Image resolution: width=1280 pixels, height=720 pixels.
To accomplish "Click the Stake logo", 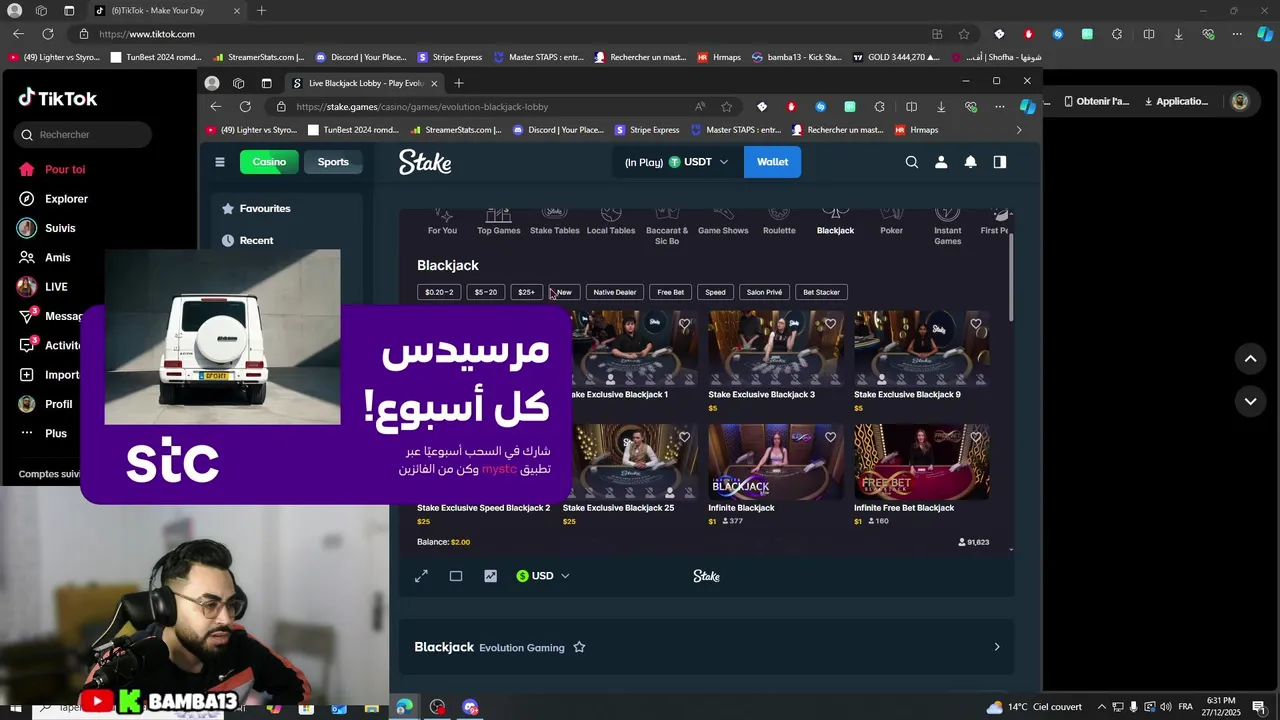I will (425, 162).
